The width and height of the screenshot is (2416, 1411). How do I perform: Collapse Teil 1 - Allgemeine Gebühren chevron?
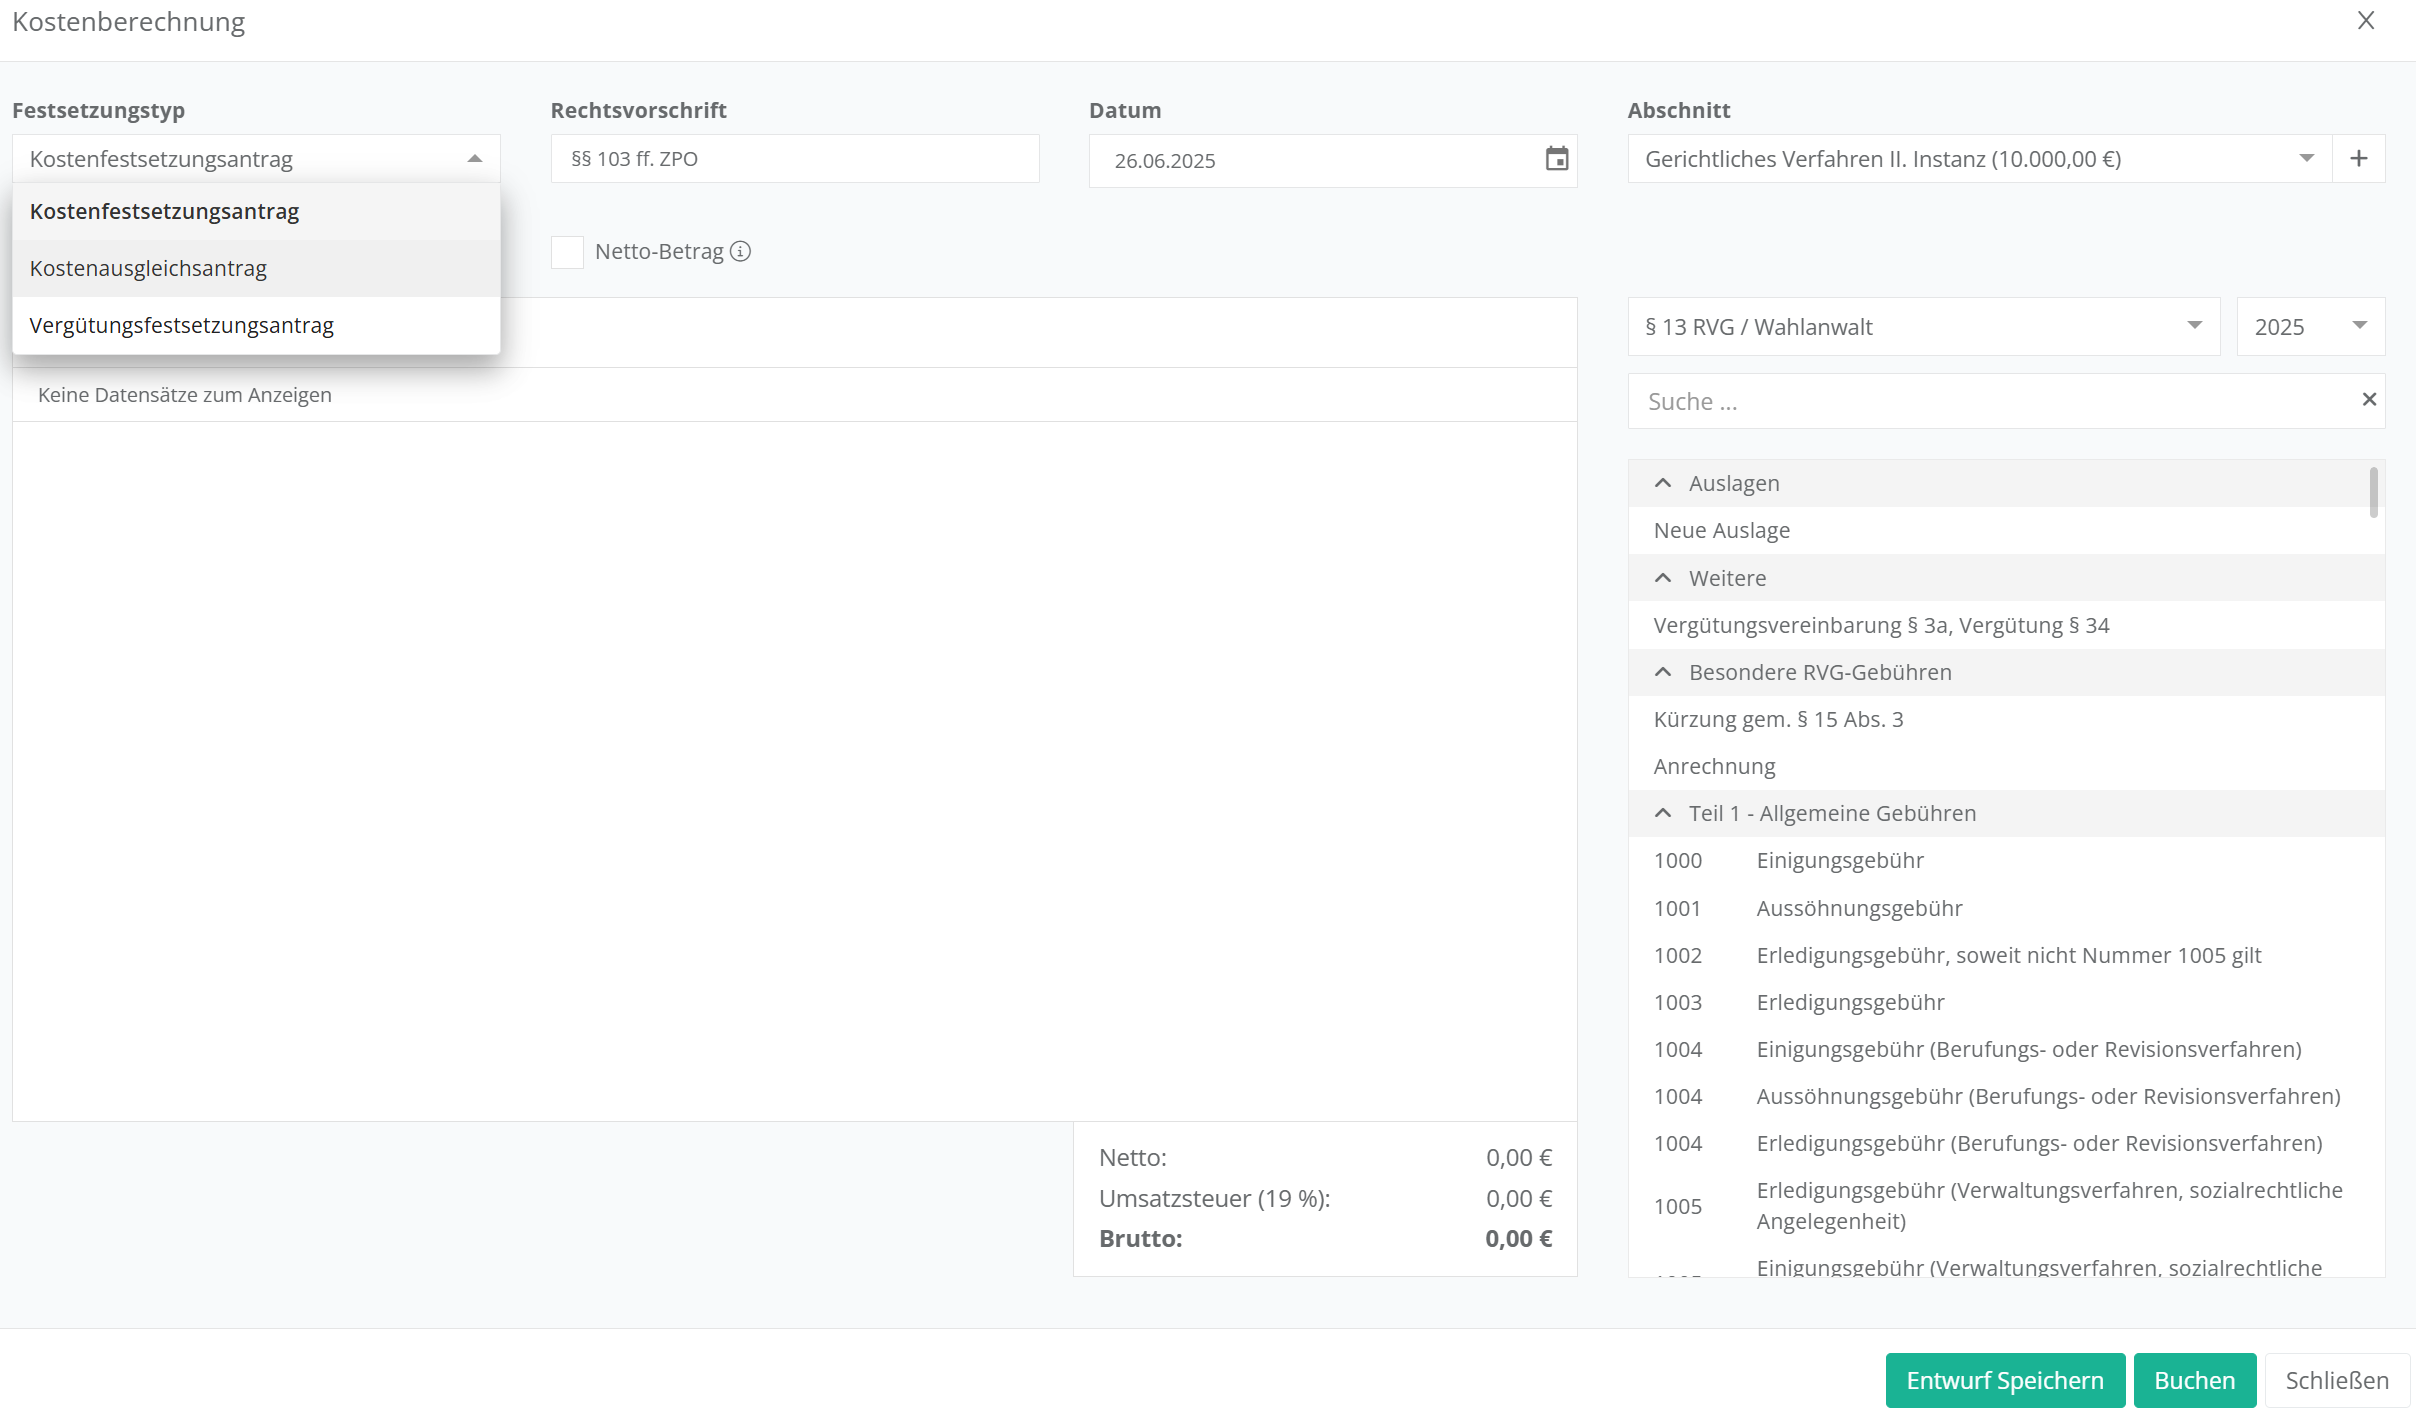1663,814
